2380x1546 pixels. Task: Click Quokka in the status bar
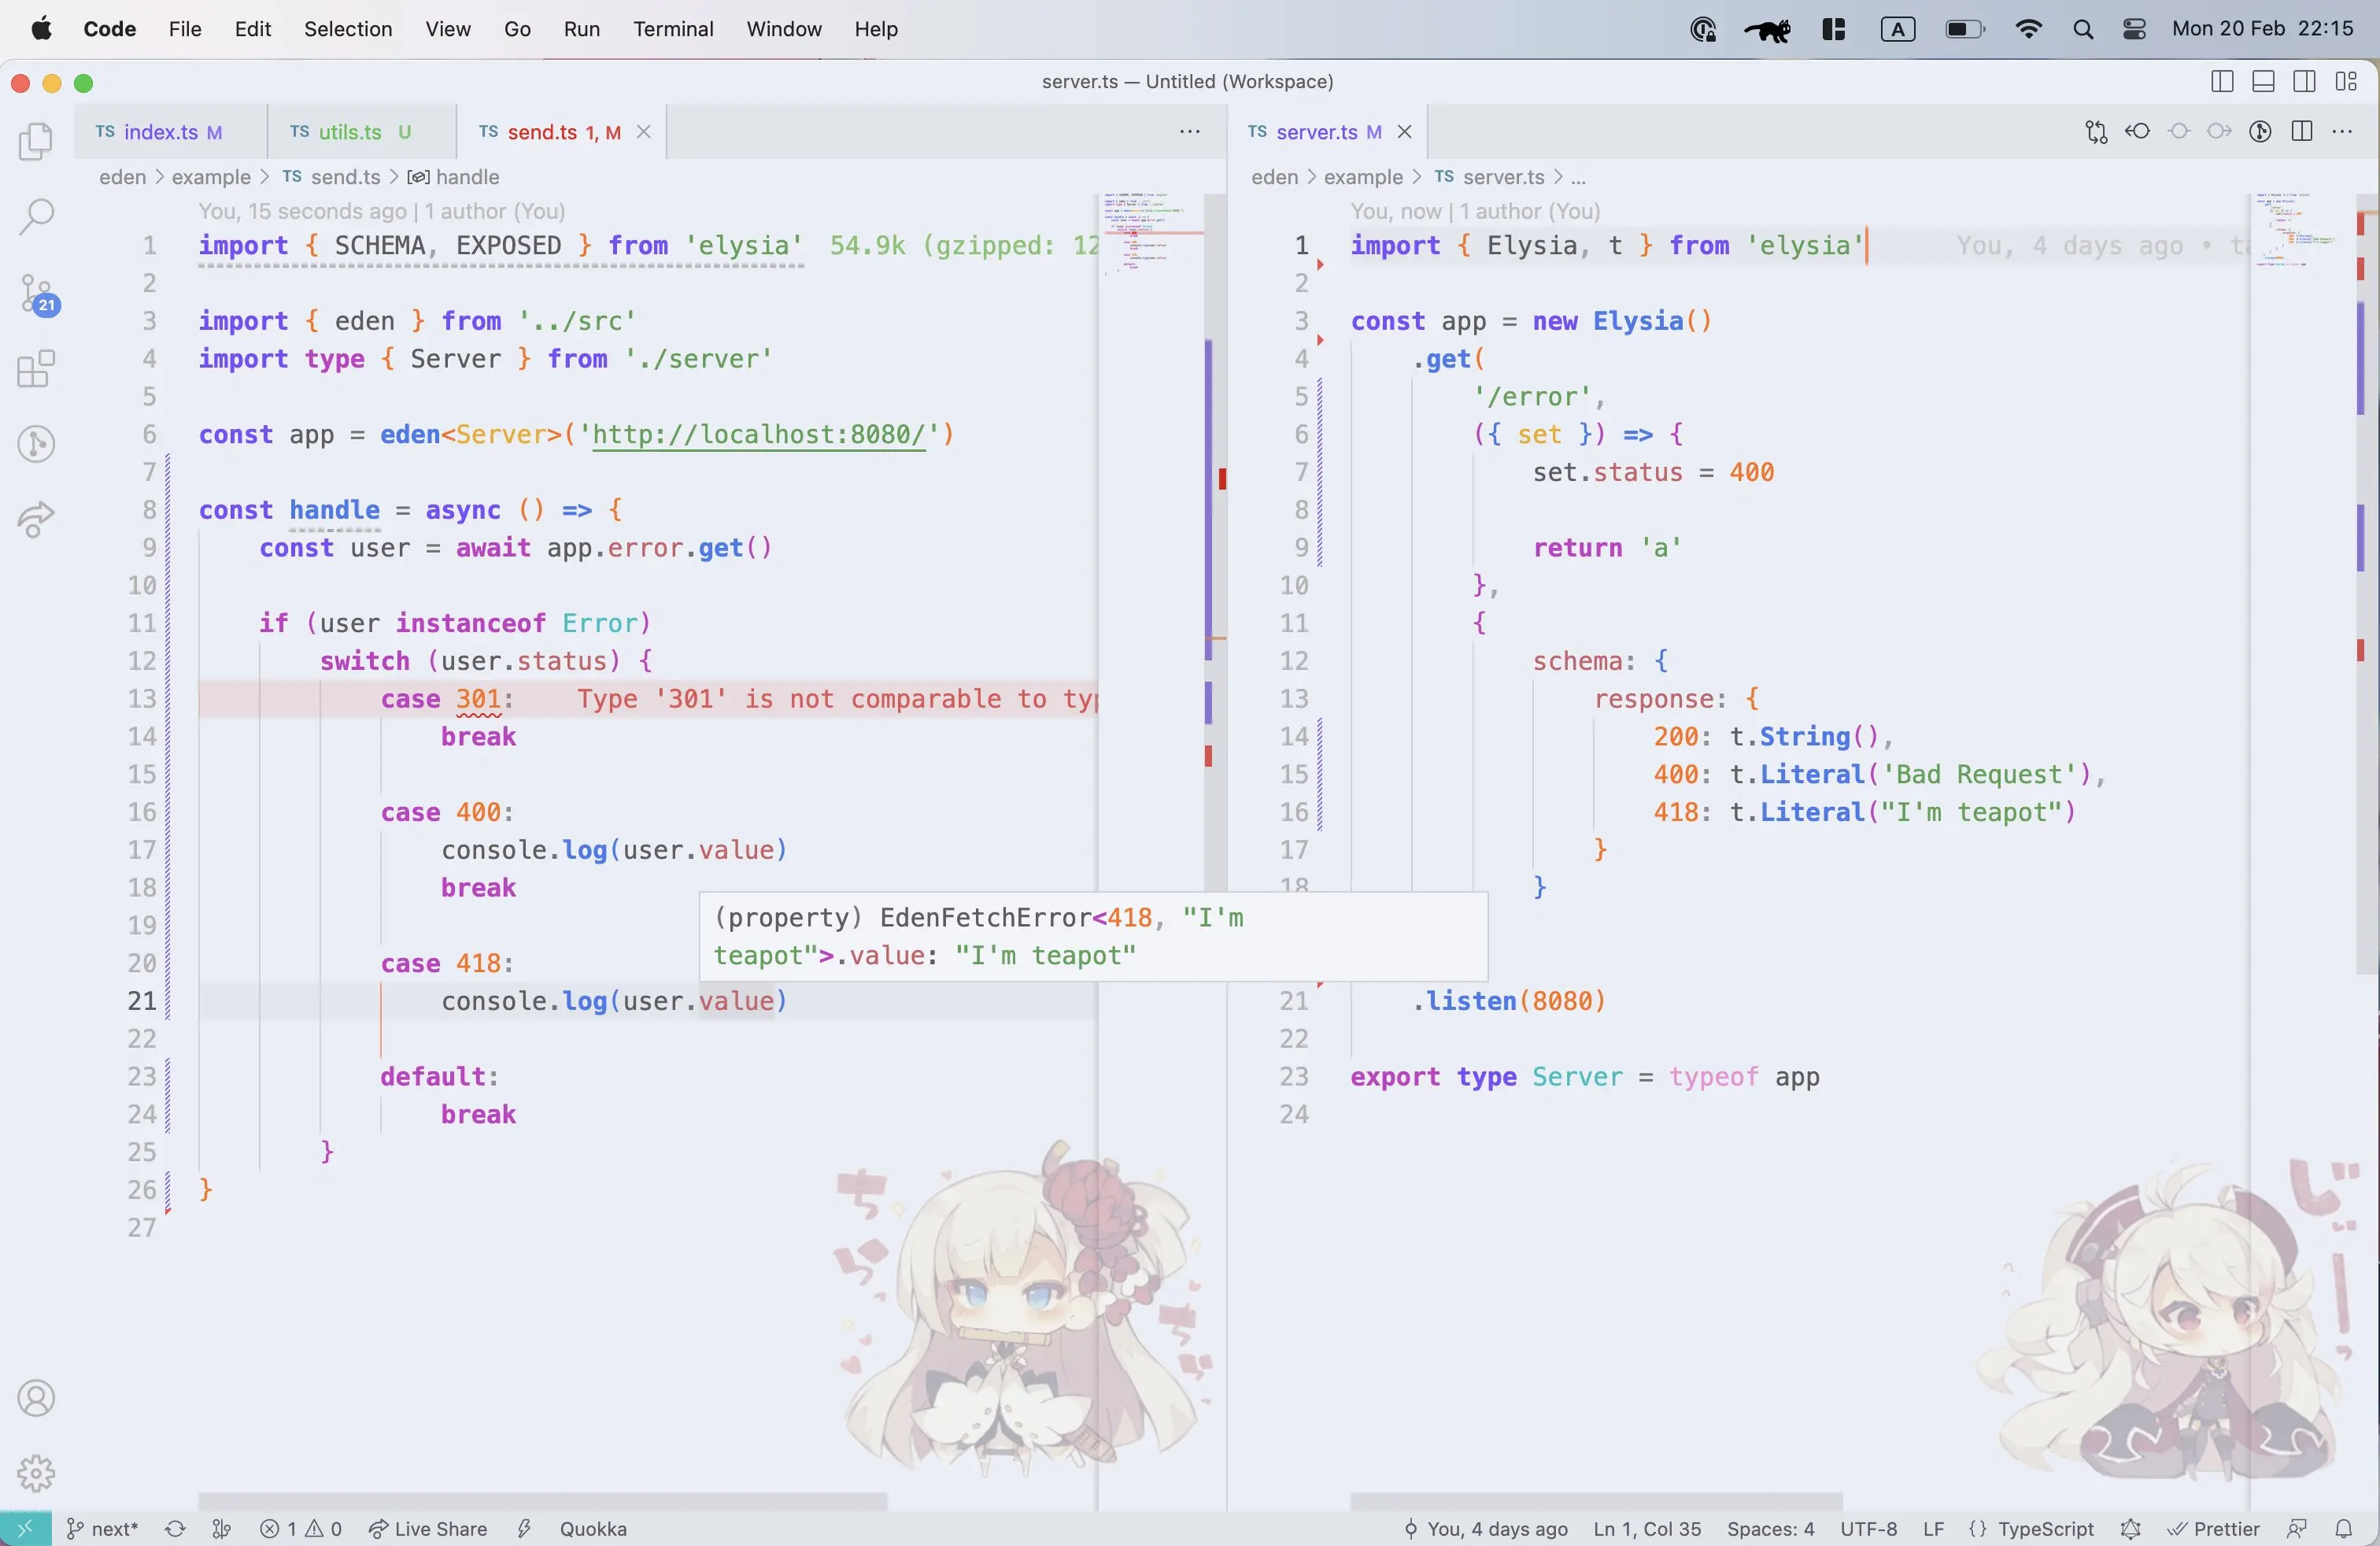[593, 1529]
